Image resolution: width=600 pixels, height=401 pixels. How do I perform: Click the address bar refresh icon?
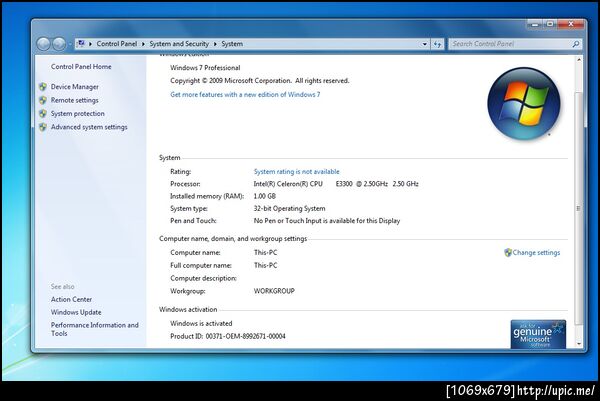437,44
